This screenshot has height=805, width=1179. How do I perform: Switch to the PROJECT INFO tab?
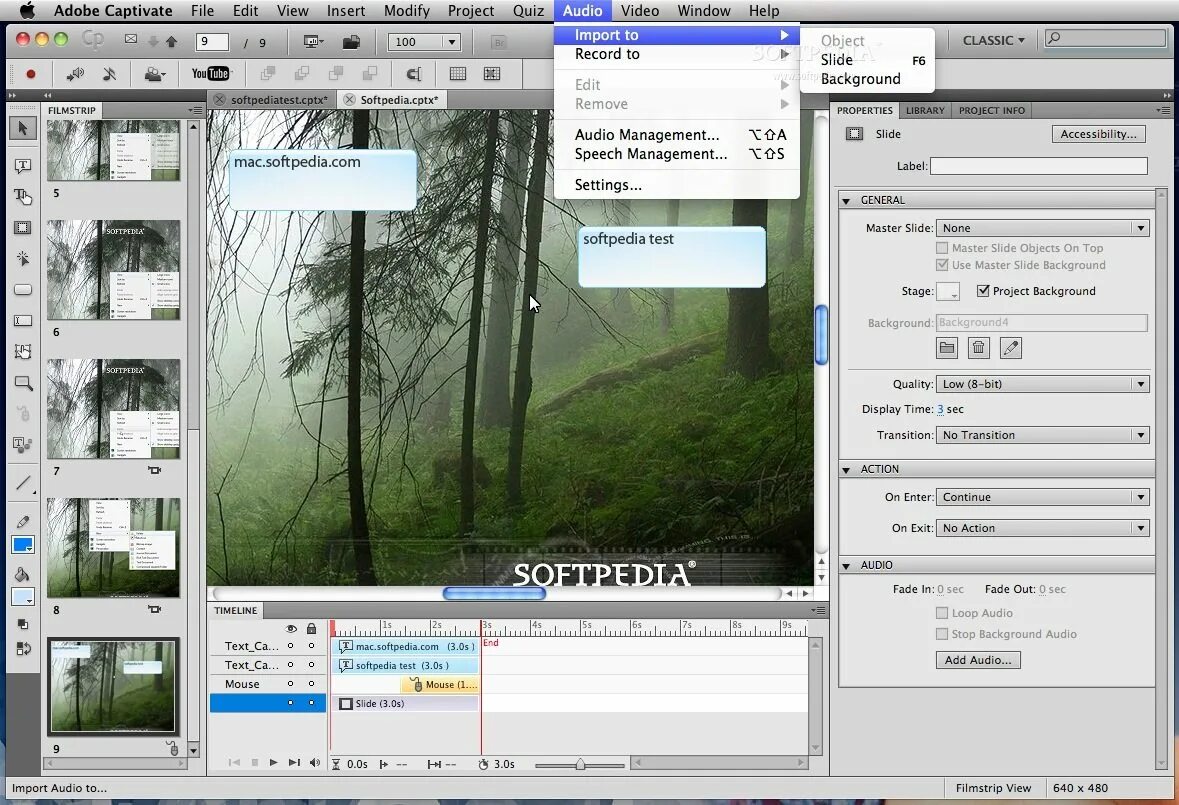pos(992,110)
